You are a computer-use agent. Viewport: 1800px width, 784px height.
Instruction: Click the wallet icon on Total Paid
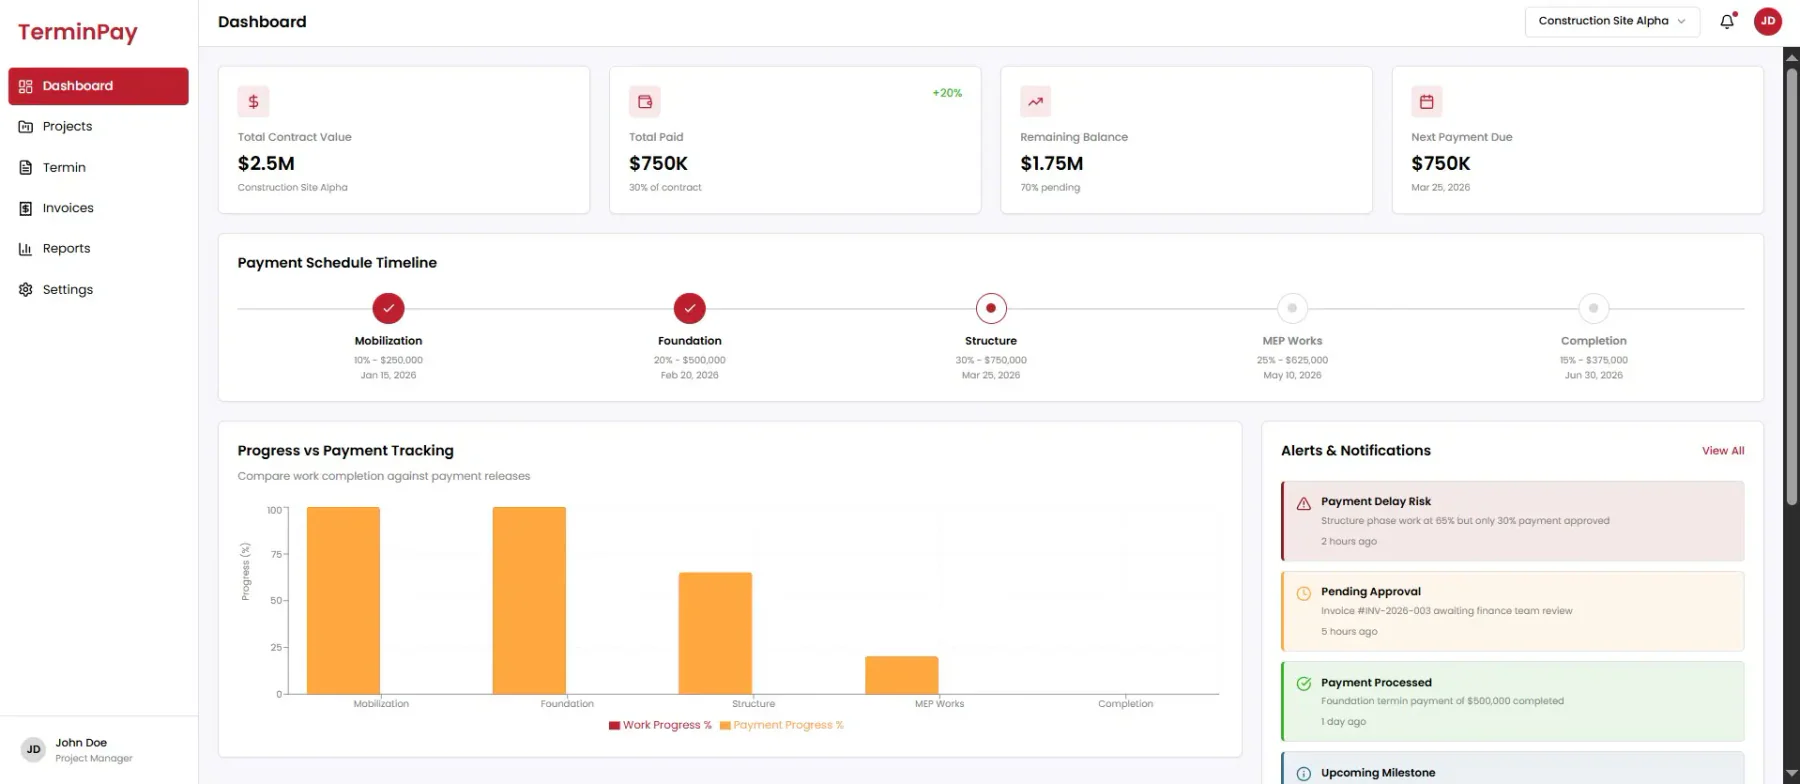(x=645, y=101)
